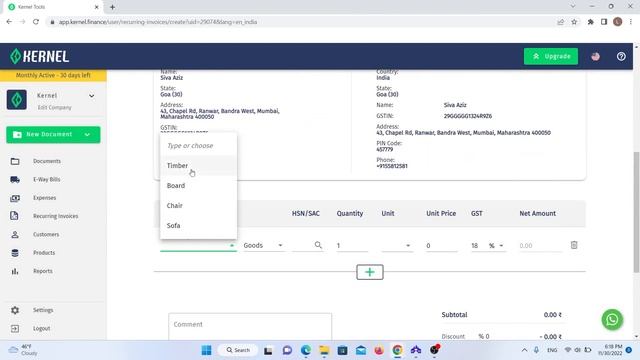The image size is (640, 360).
Task: Expand the New Document dropdown arrow
Action: (x=87, y=135)
